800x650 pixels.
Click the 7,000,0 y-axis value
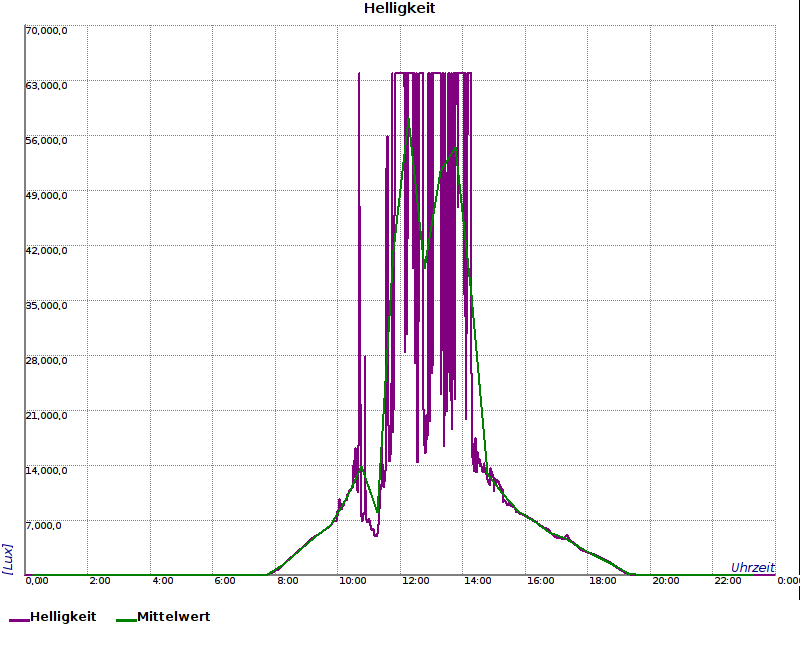[43, 526]
